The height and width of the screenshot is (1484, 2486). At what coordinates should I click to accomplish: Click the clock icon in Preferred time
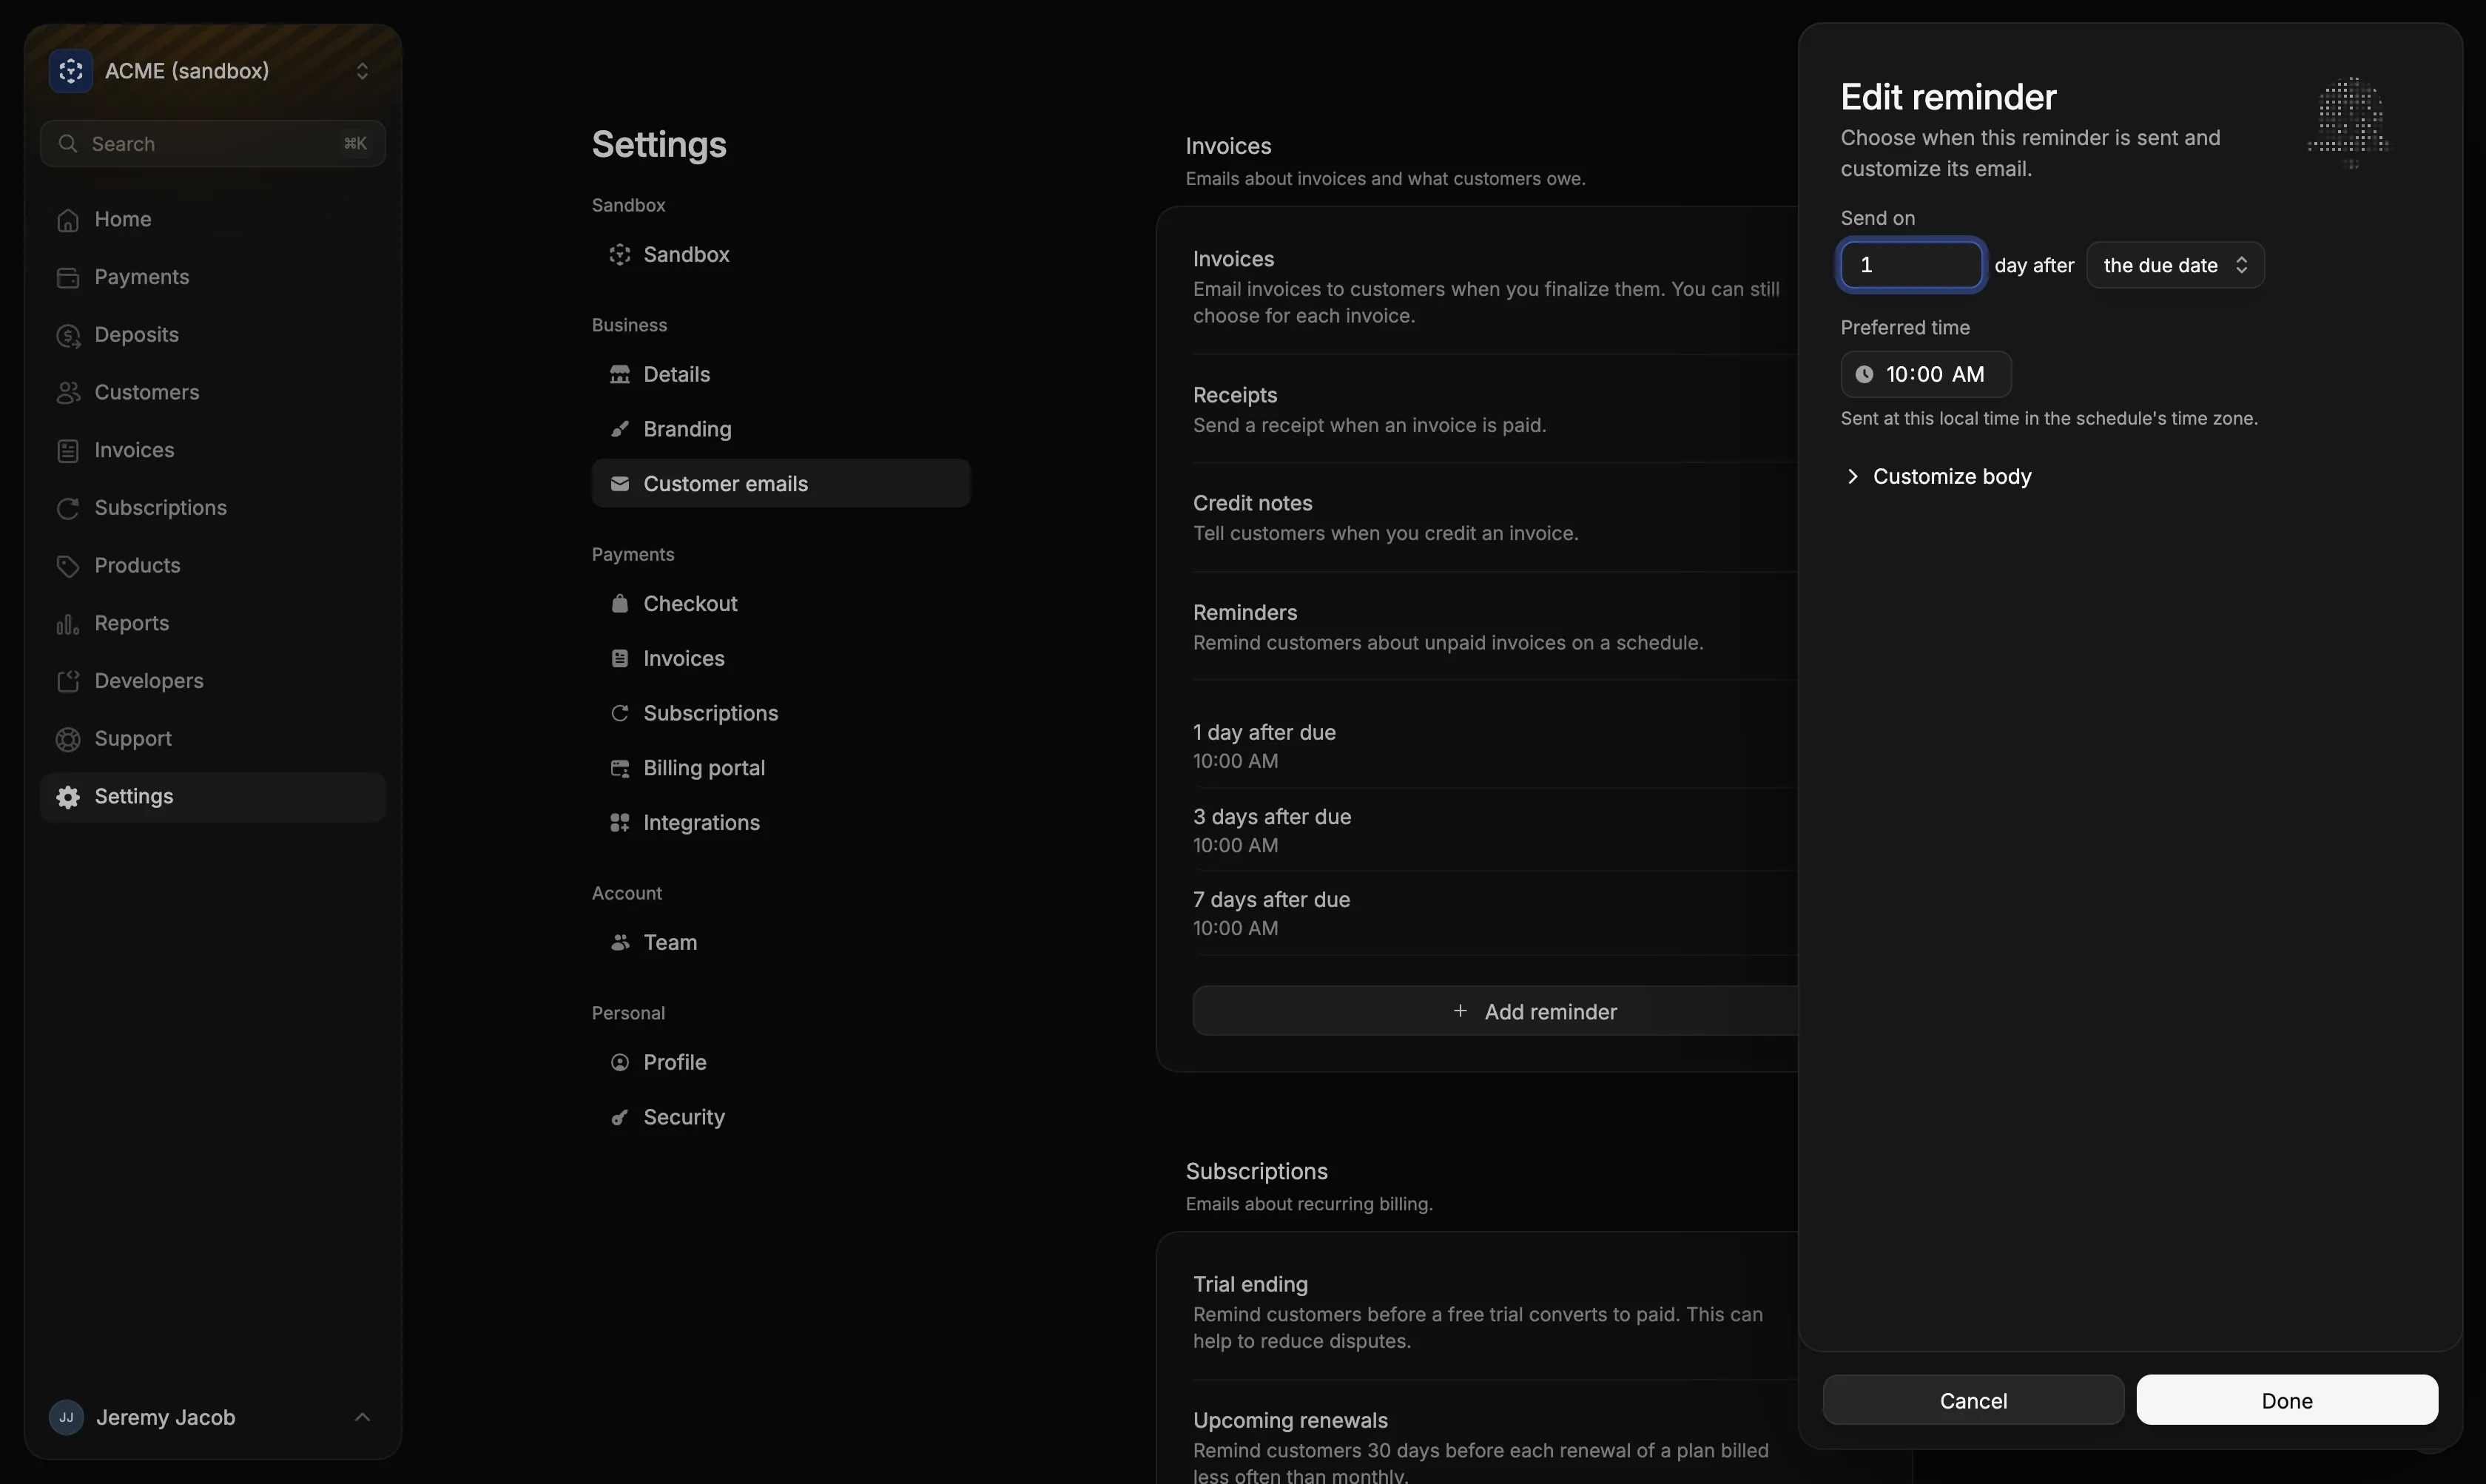pos(1864,375)
